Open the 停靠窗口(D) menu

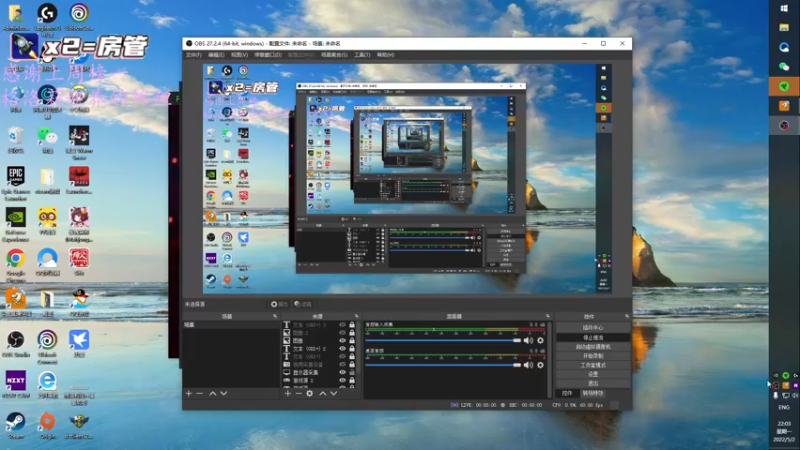pyautogui.click(x=268, y=55)
